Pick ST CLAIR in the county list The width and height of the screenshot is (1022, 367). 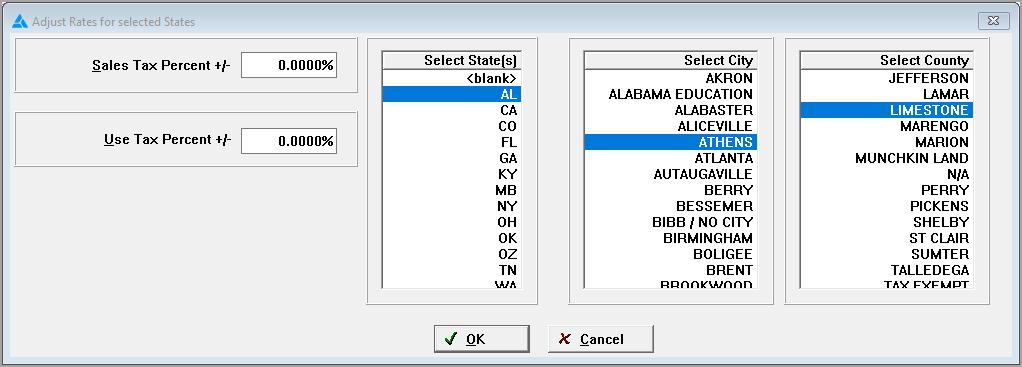(x=886, y=238)
